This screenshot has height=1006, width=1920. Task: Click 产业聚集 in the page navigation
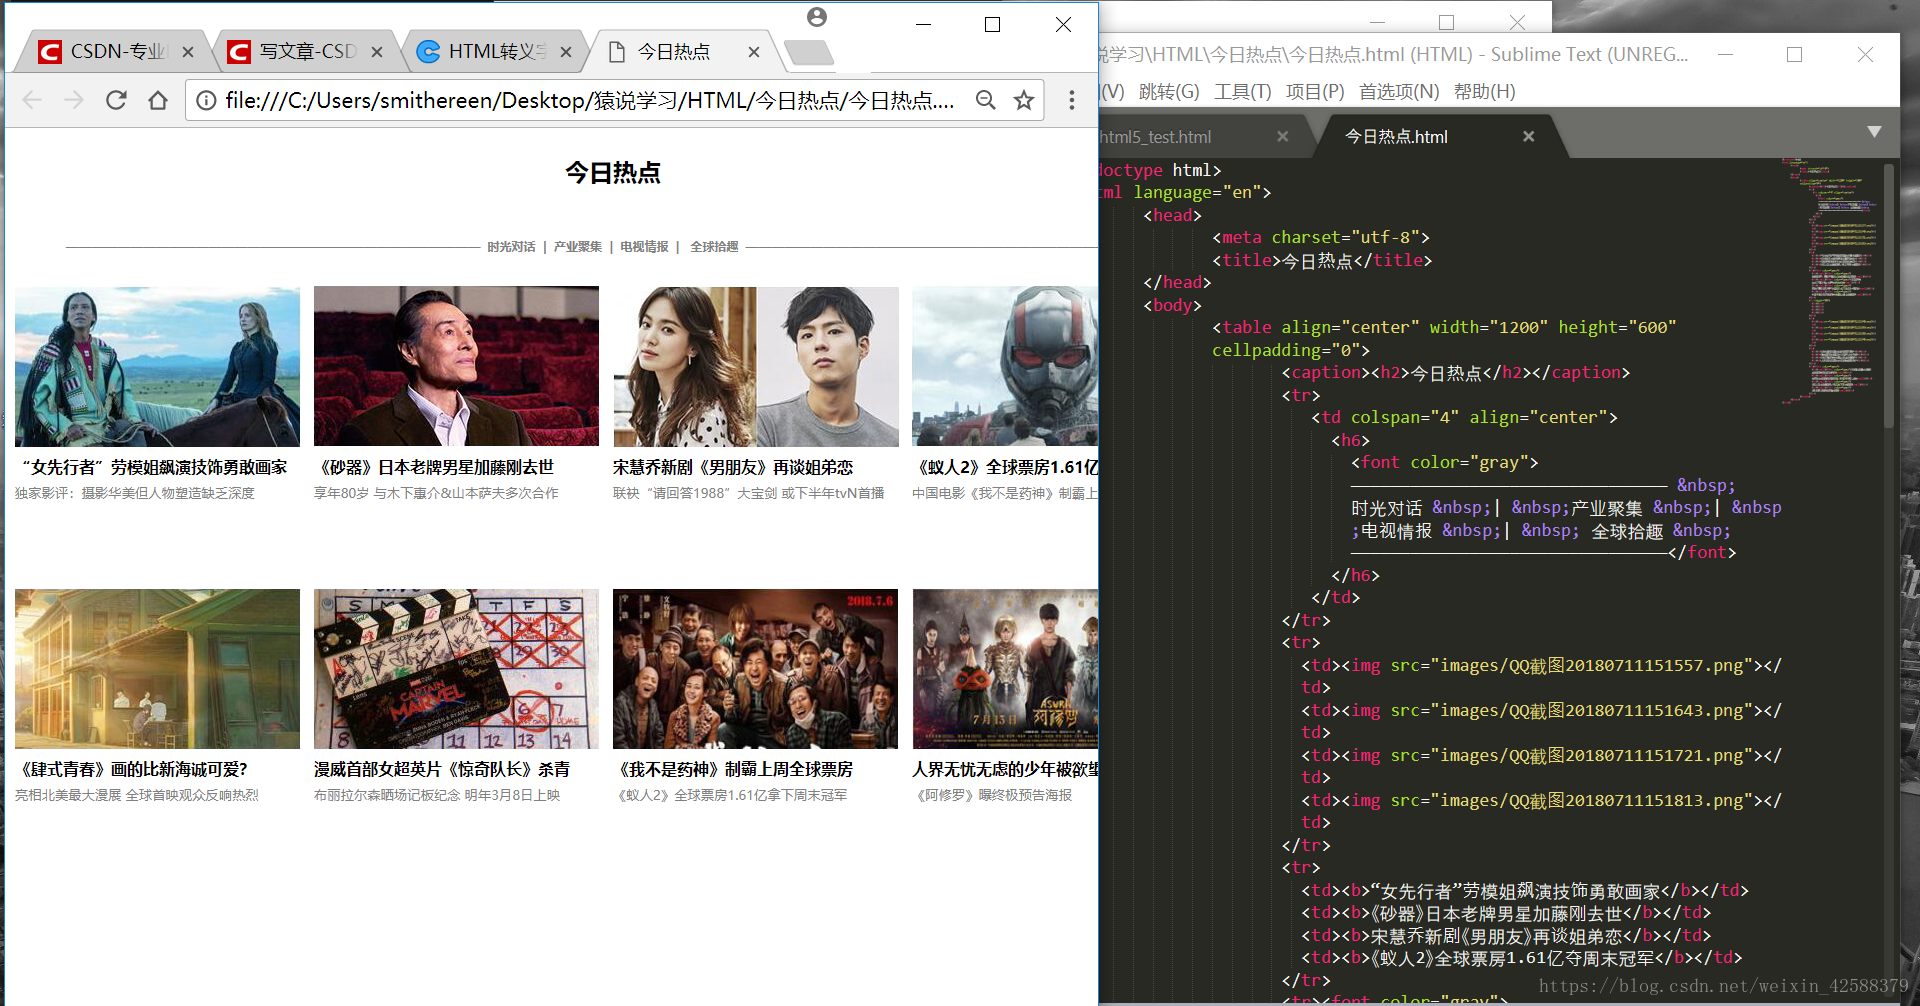click(578, 247)
